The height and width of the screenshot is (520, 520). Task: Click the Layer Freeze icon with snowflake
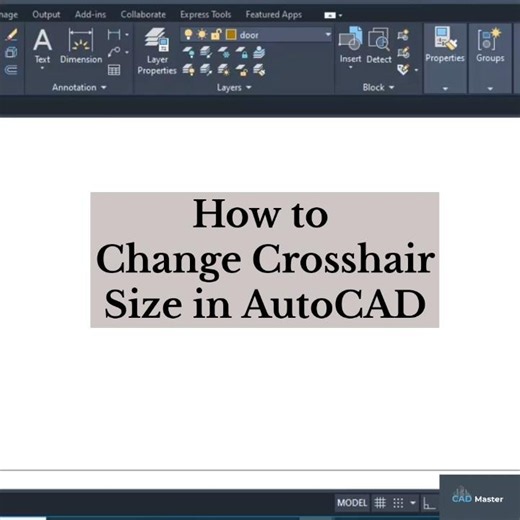click(224, 52)
